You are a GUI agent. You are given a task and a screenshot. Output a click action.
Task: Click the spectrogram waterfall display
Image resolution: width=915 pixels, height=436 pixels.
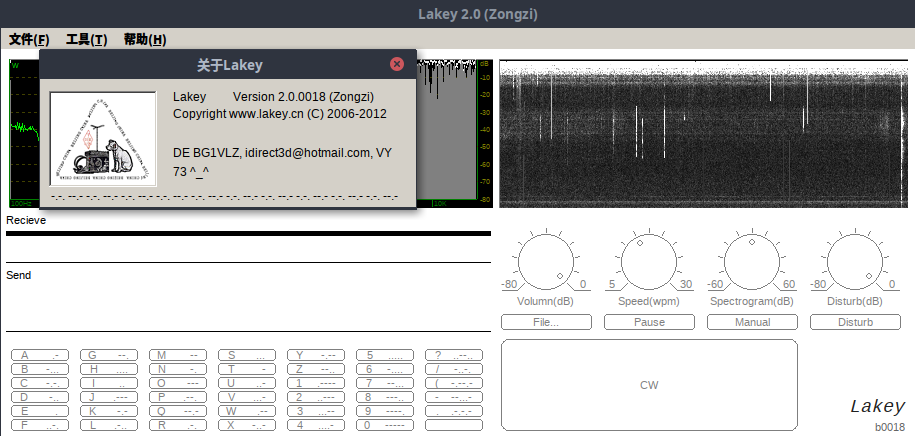click(704, 135)
